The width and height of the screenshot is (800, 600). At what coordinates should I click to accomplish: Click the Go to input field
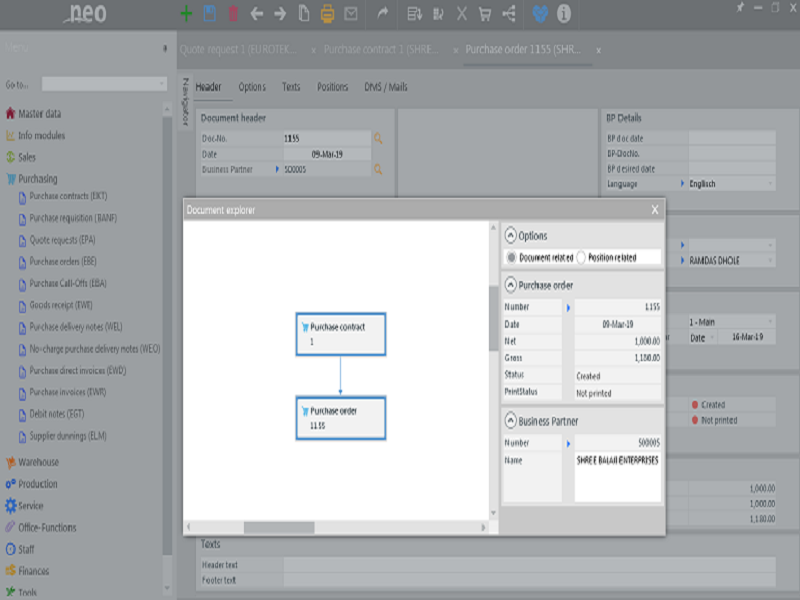coord(104,84)
